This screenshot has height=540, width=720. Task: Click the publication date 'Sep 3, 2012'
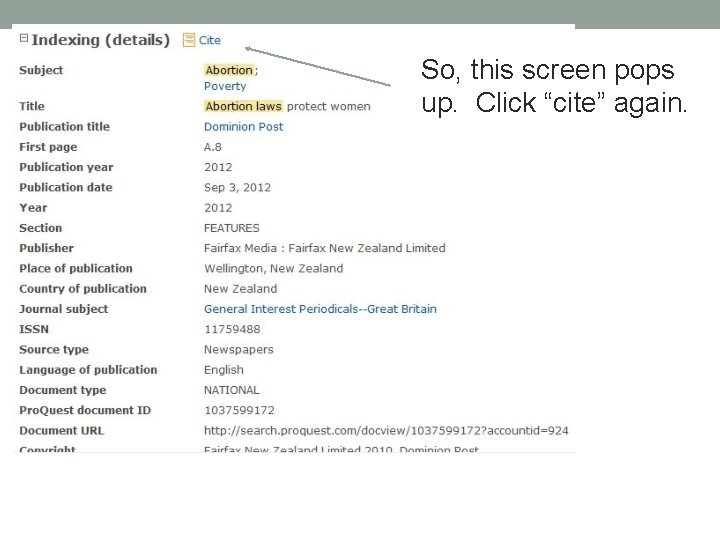[237, 187]
